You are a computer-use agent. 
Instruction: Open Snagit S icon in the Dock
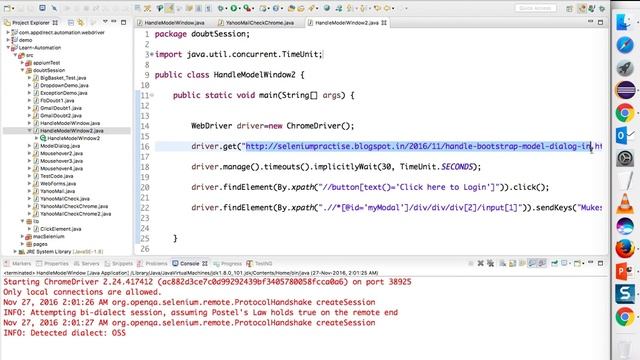tap(624, 294)
